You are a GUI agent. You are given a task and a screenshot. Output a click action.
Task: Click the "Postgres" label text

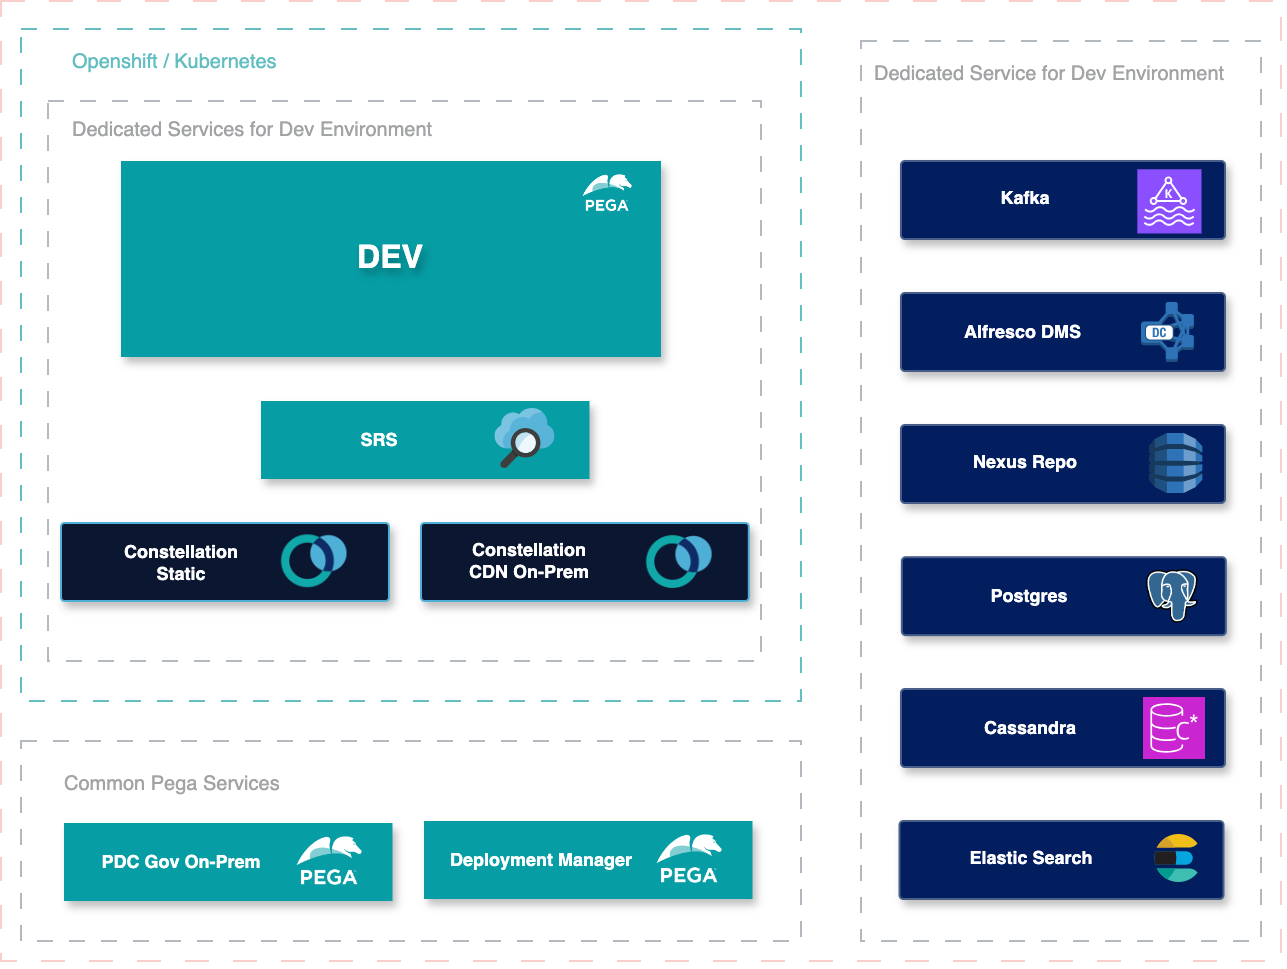click(1029, 596)
